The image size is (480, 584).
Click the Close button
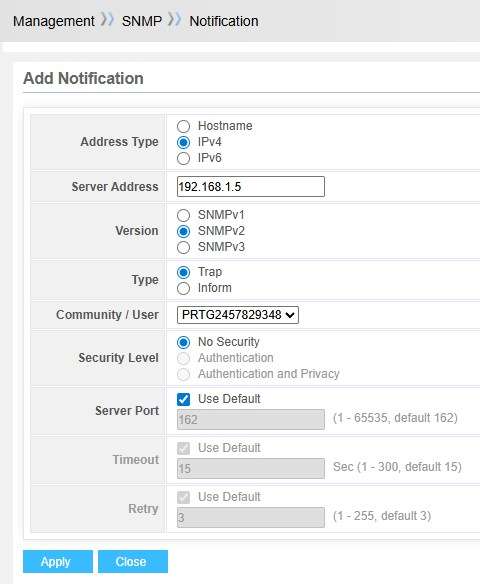133,561
